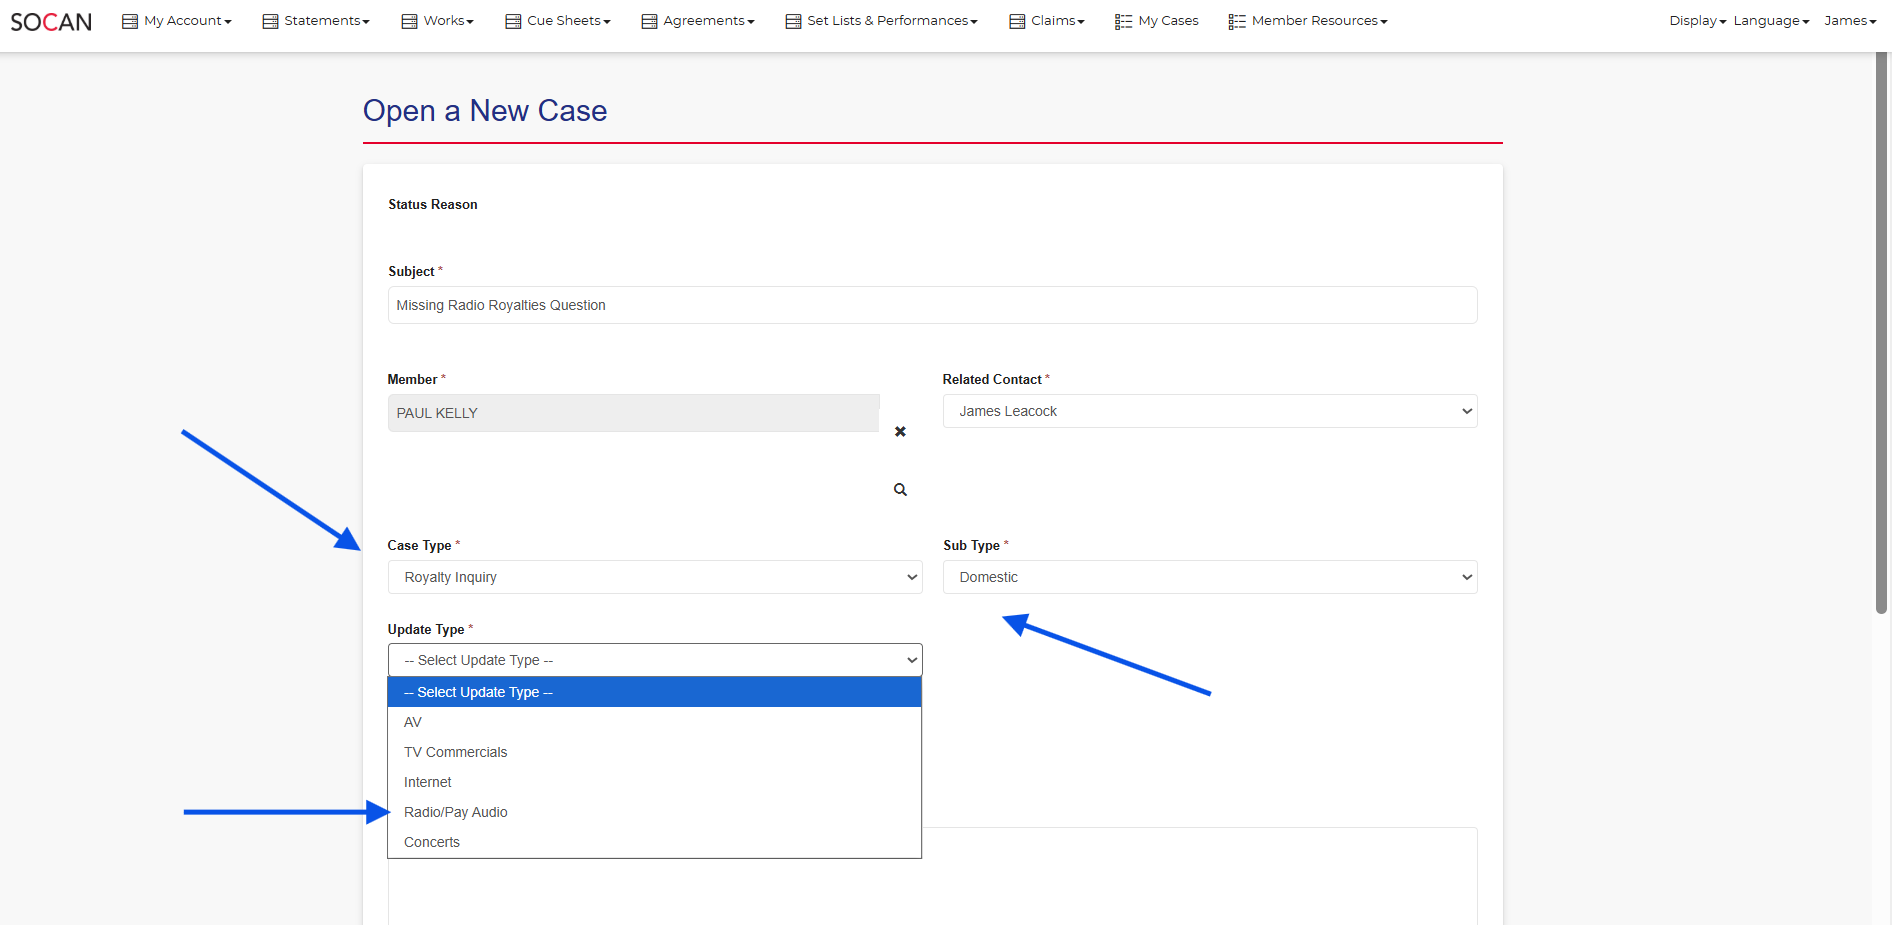Open the My Account menu
1892x925 pixels.
(x=177, y=21)
